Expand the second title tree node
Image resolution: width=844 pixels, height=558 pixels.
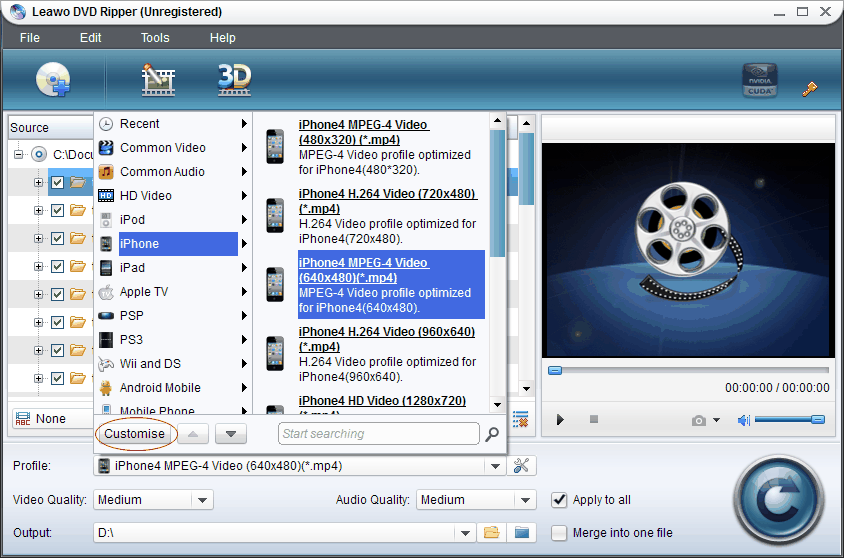pyautogui.click(x=38, y=210)
